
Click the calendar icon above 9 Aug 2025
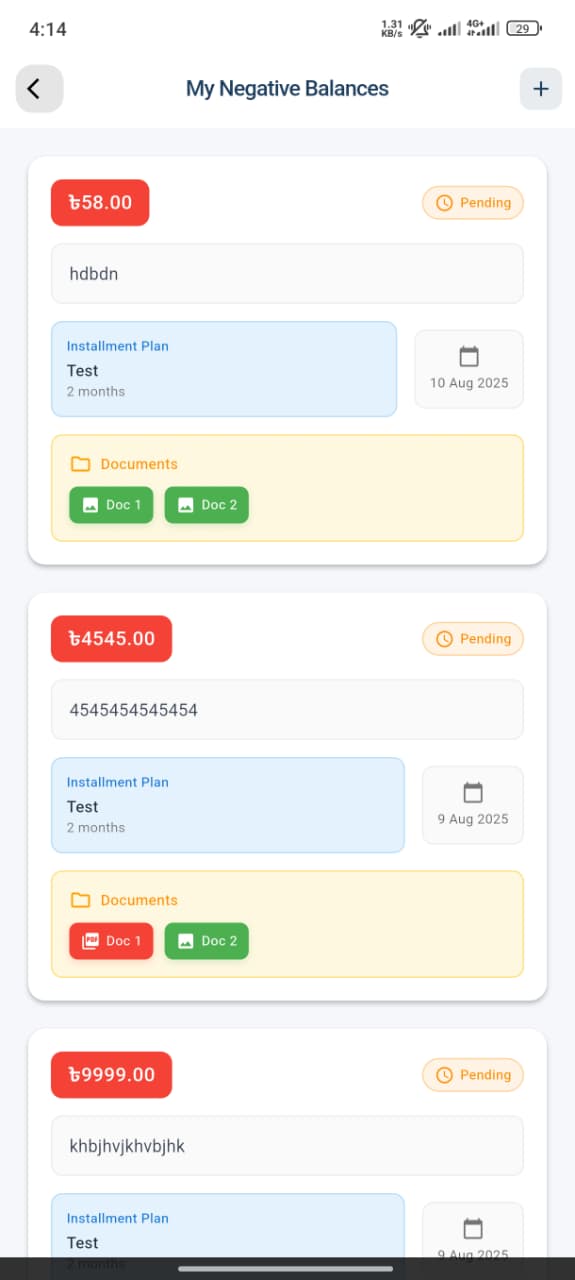click(x=473, y=792)
